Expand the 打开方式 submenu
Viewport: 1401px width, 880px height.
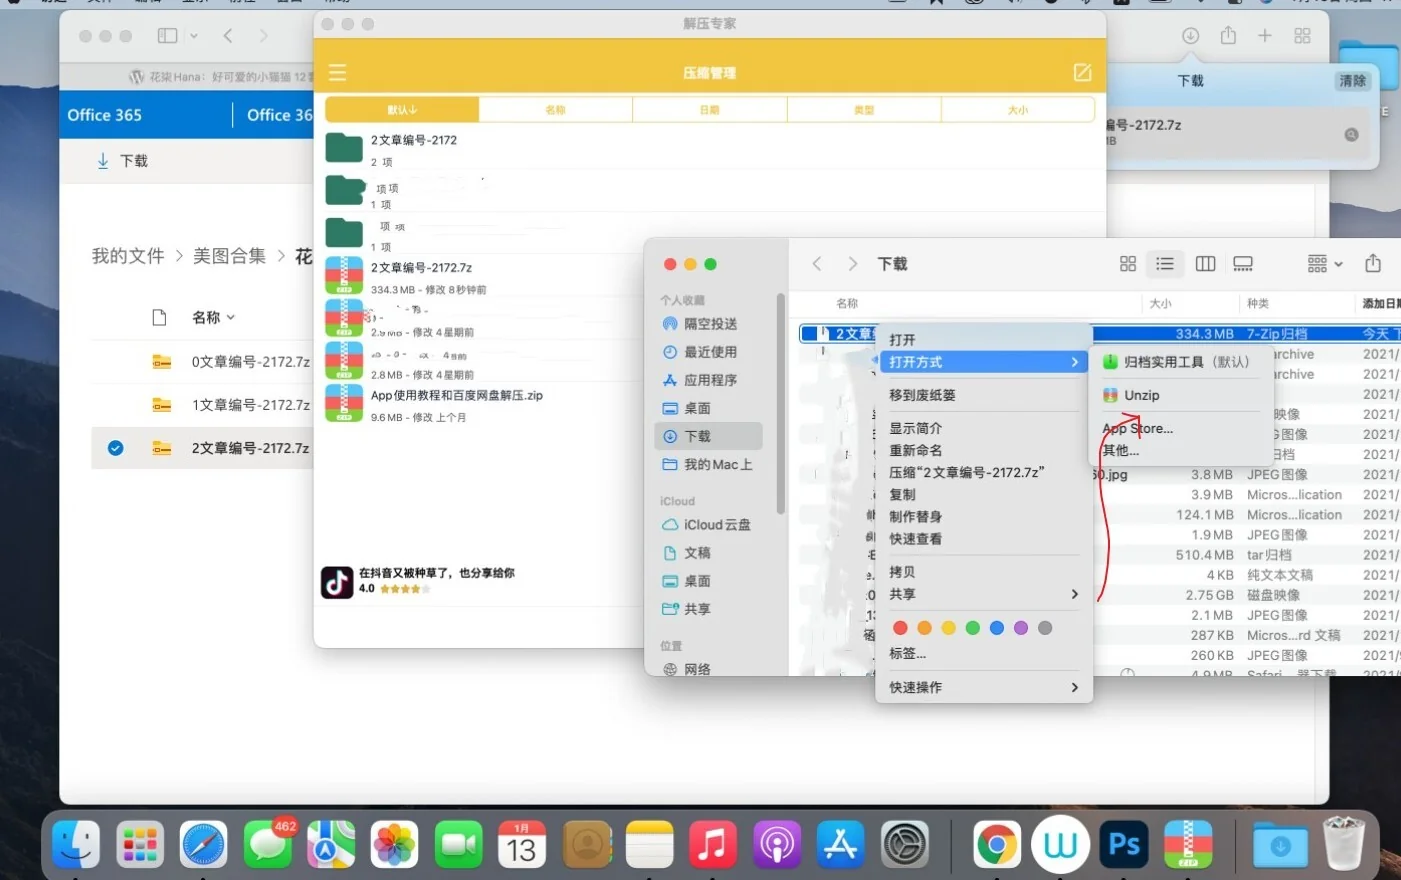pyautogui.click(x=984, y=362)
